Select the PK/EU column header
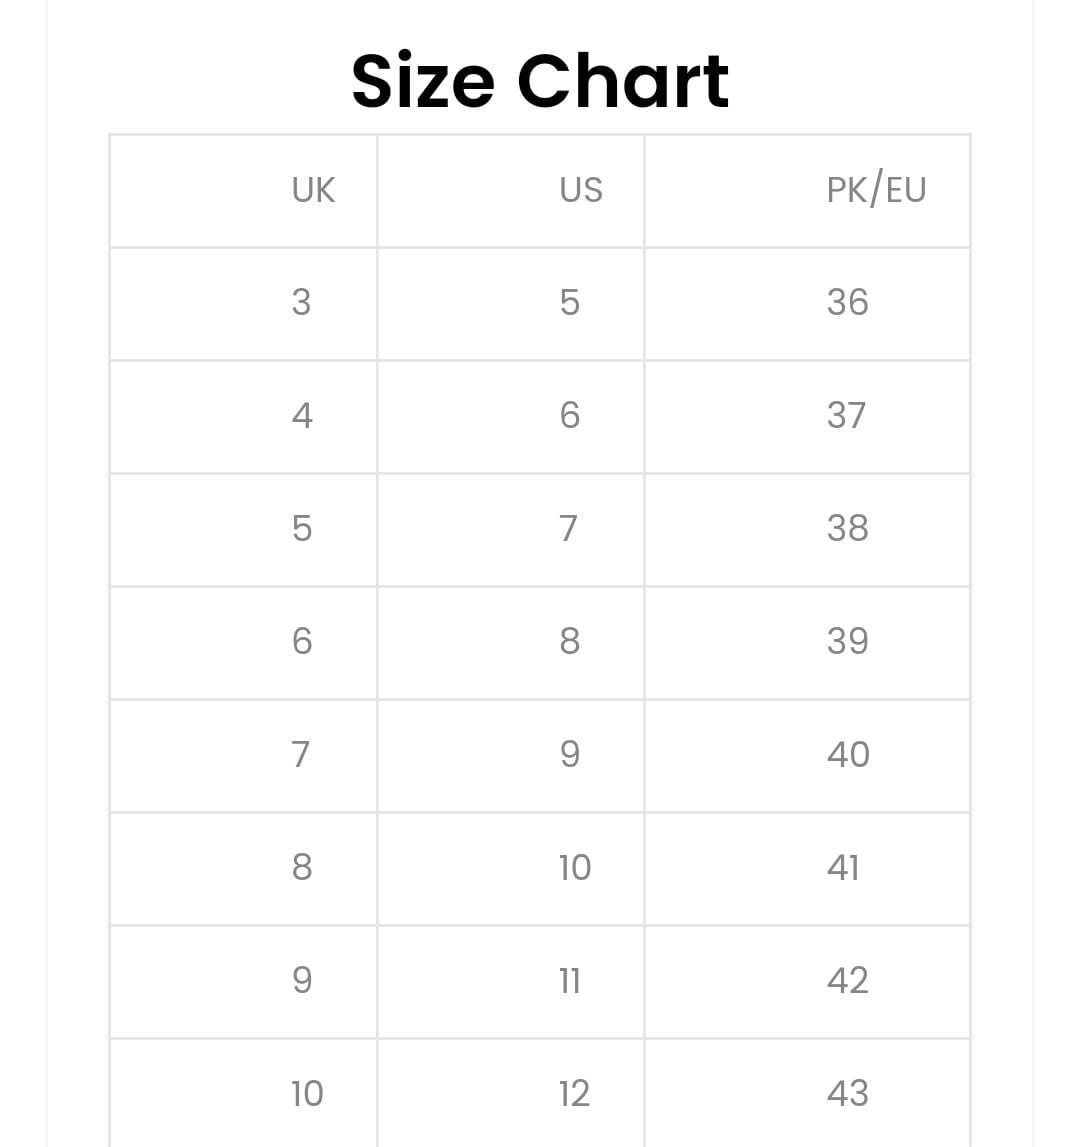1079x1147 pixels. click(x=808, y=191)
